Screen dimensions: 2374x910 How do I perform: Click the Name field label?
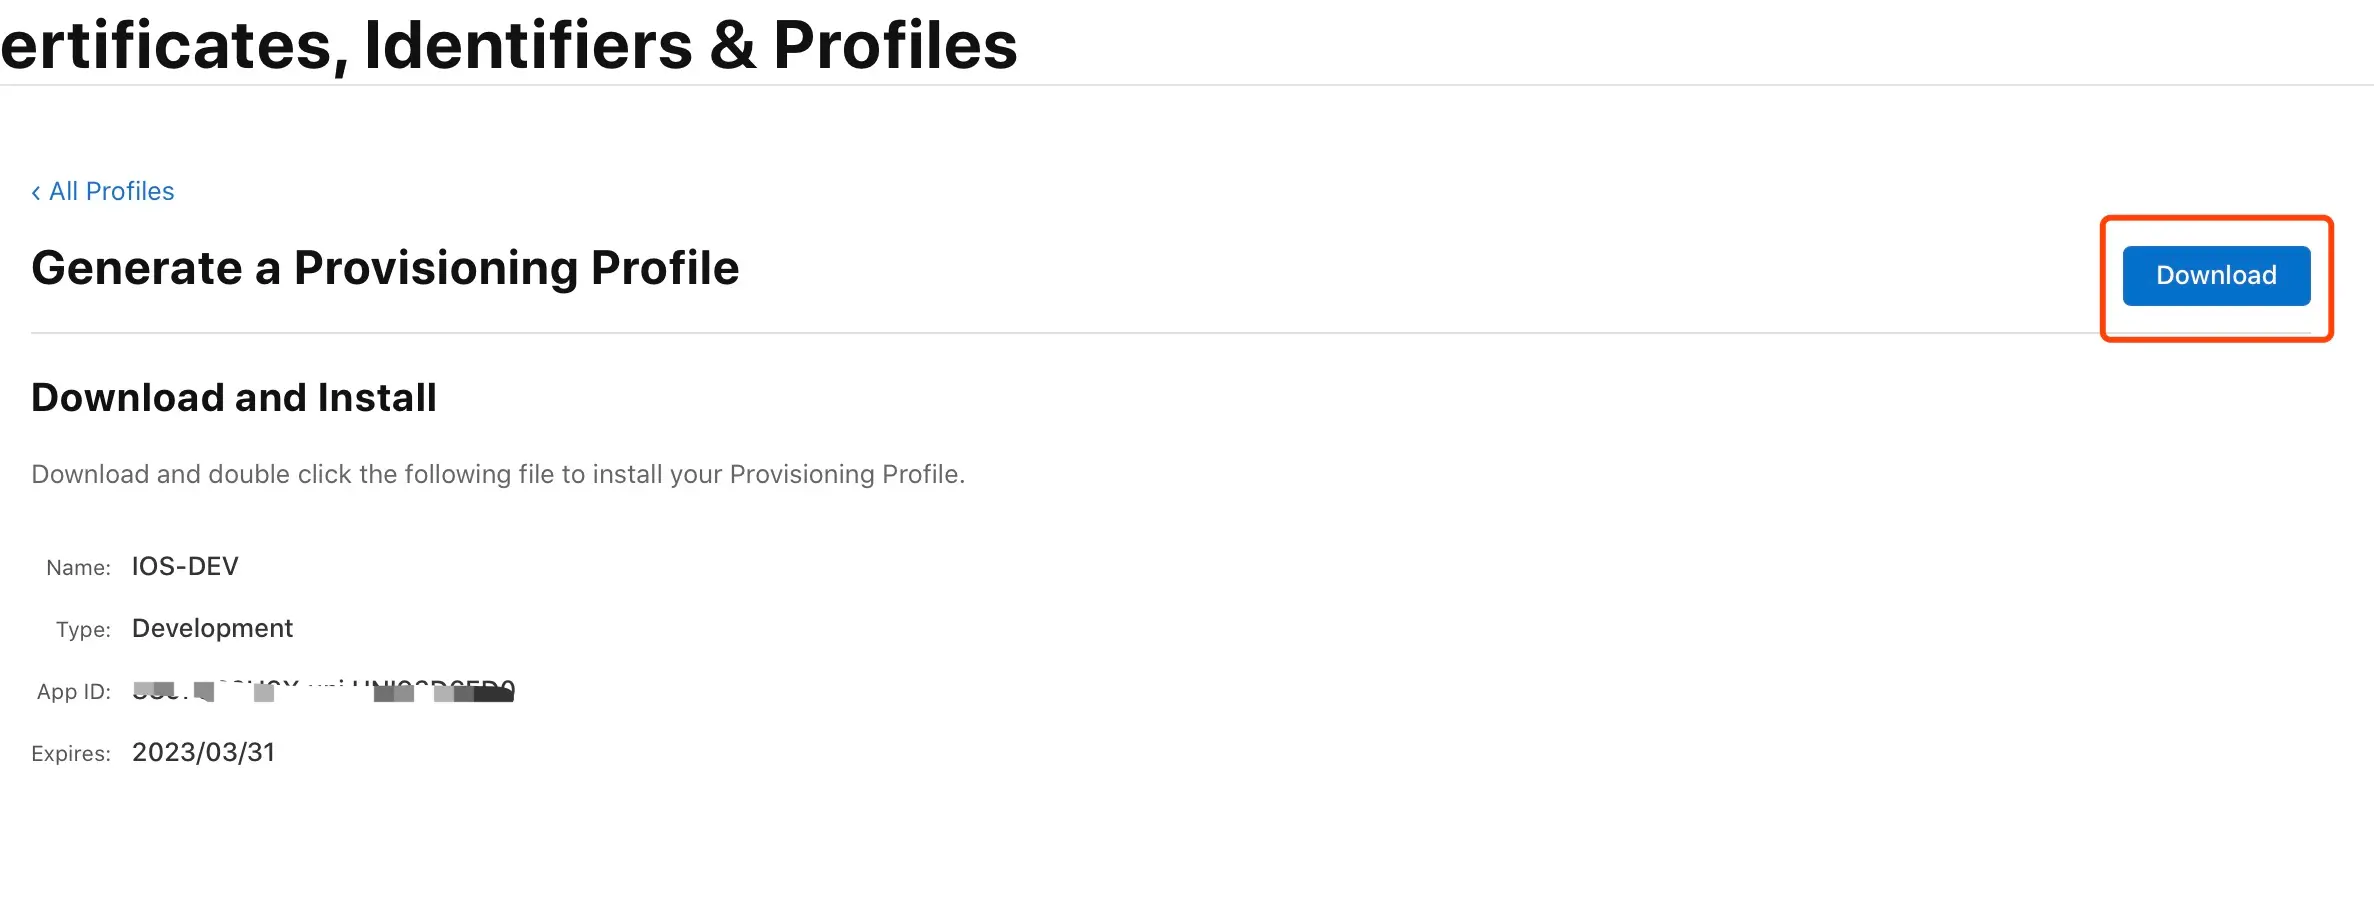(78, 567)
